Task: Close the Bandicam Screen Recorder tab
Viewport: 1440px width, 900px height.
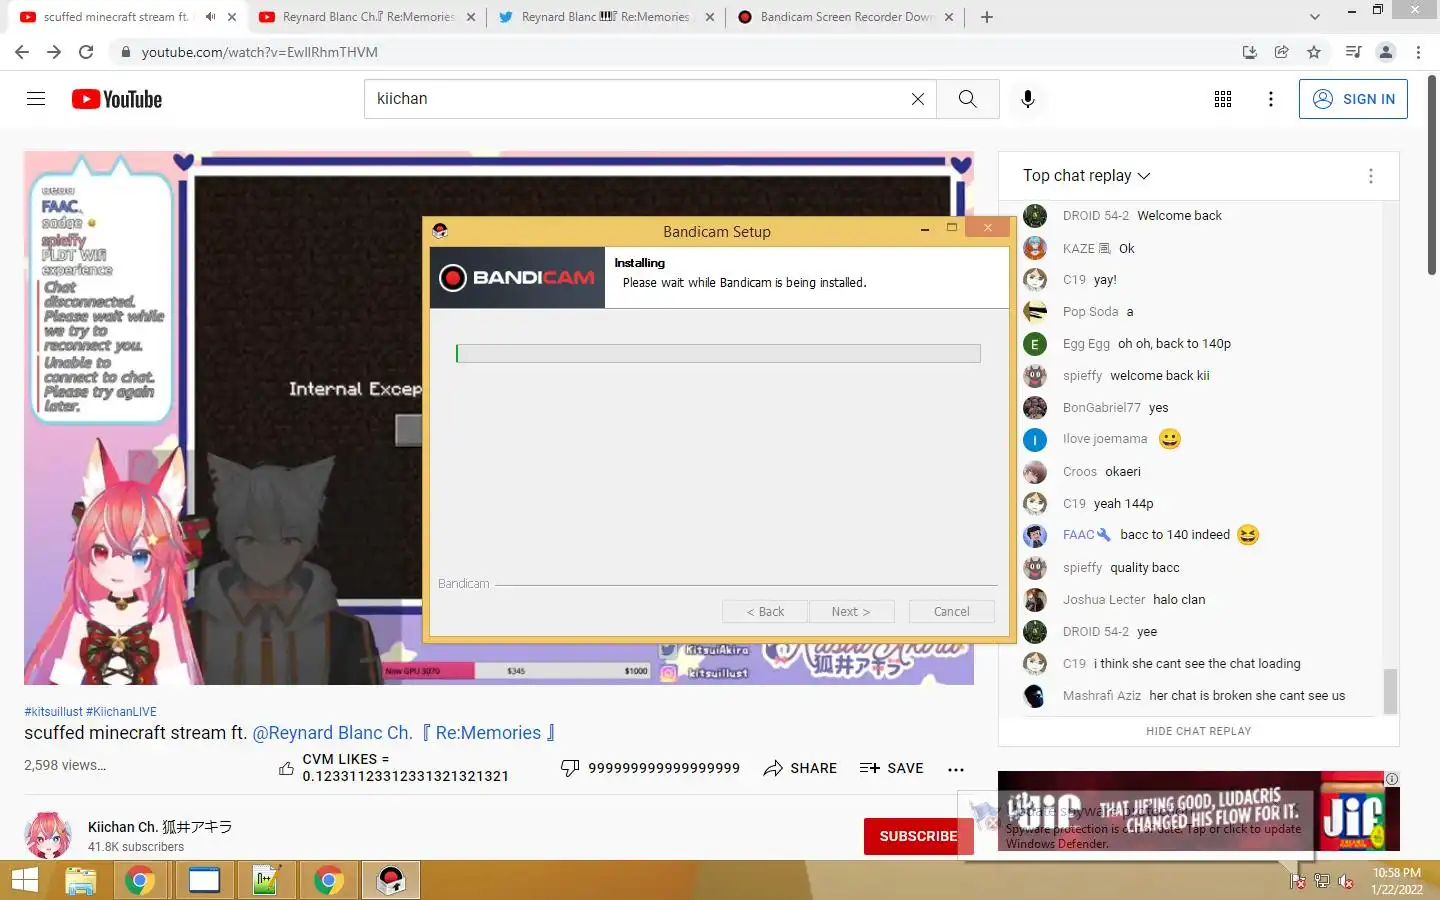Action: [949, 17]
